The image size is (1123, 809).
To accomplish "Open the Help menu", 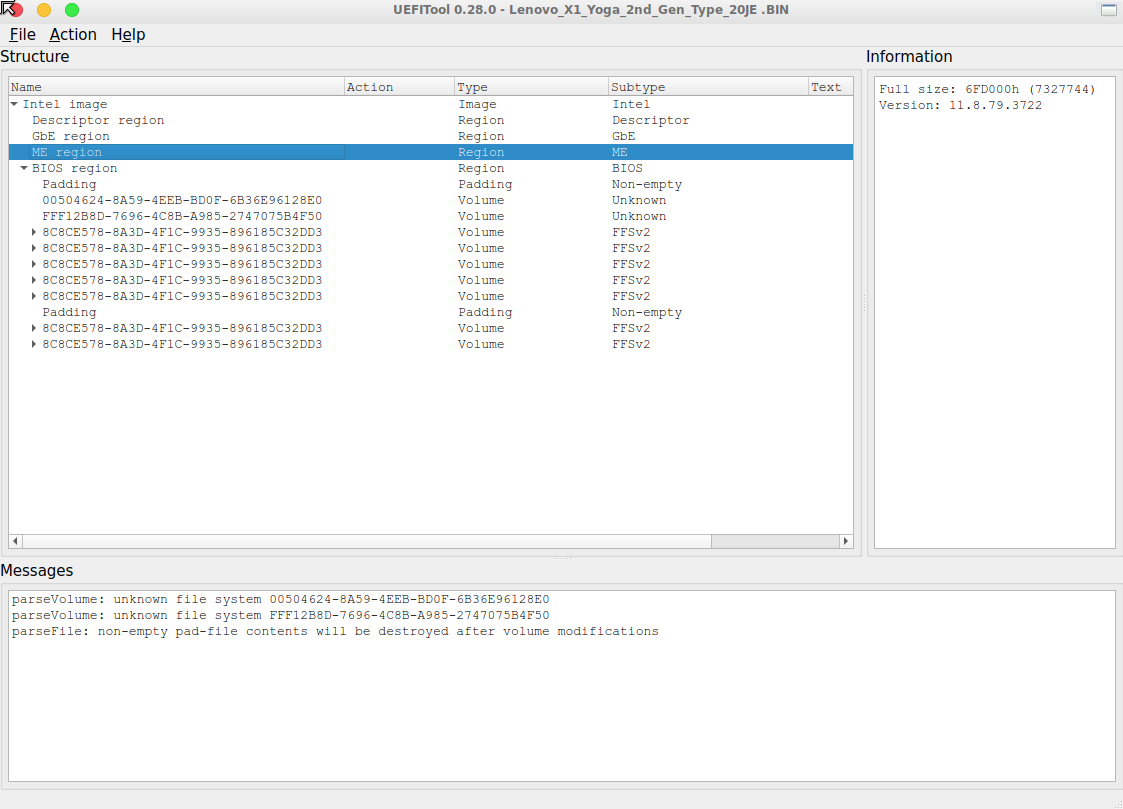I will pos(128,34).
